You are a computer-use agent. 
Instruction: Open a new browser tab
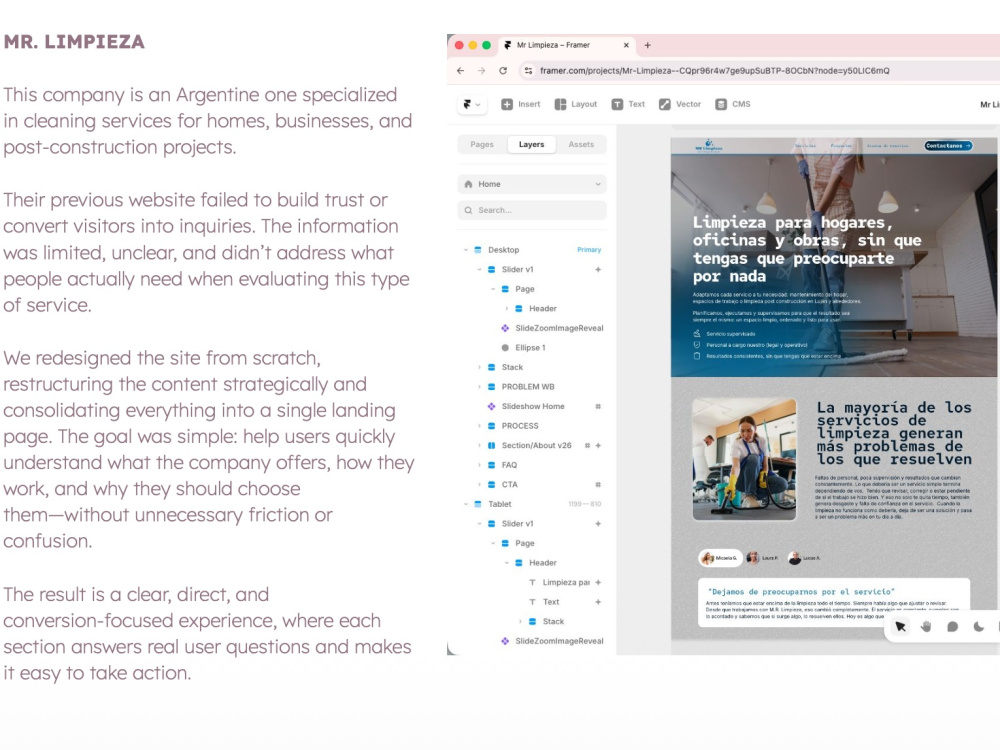(x=647, y=45)
